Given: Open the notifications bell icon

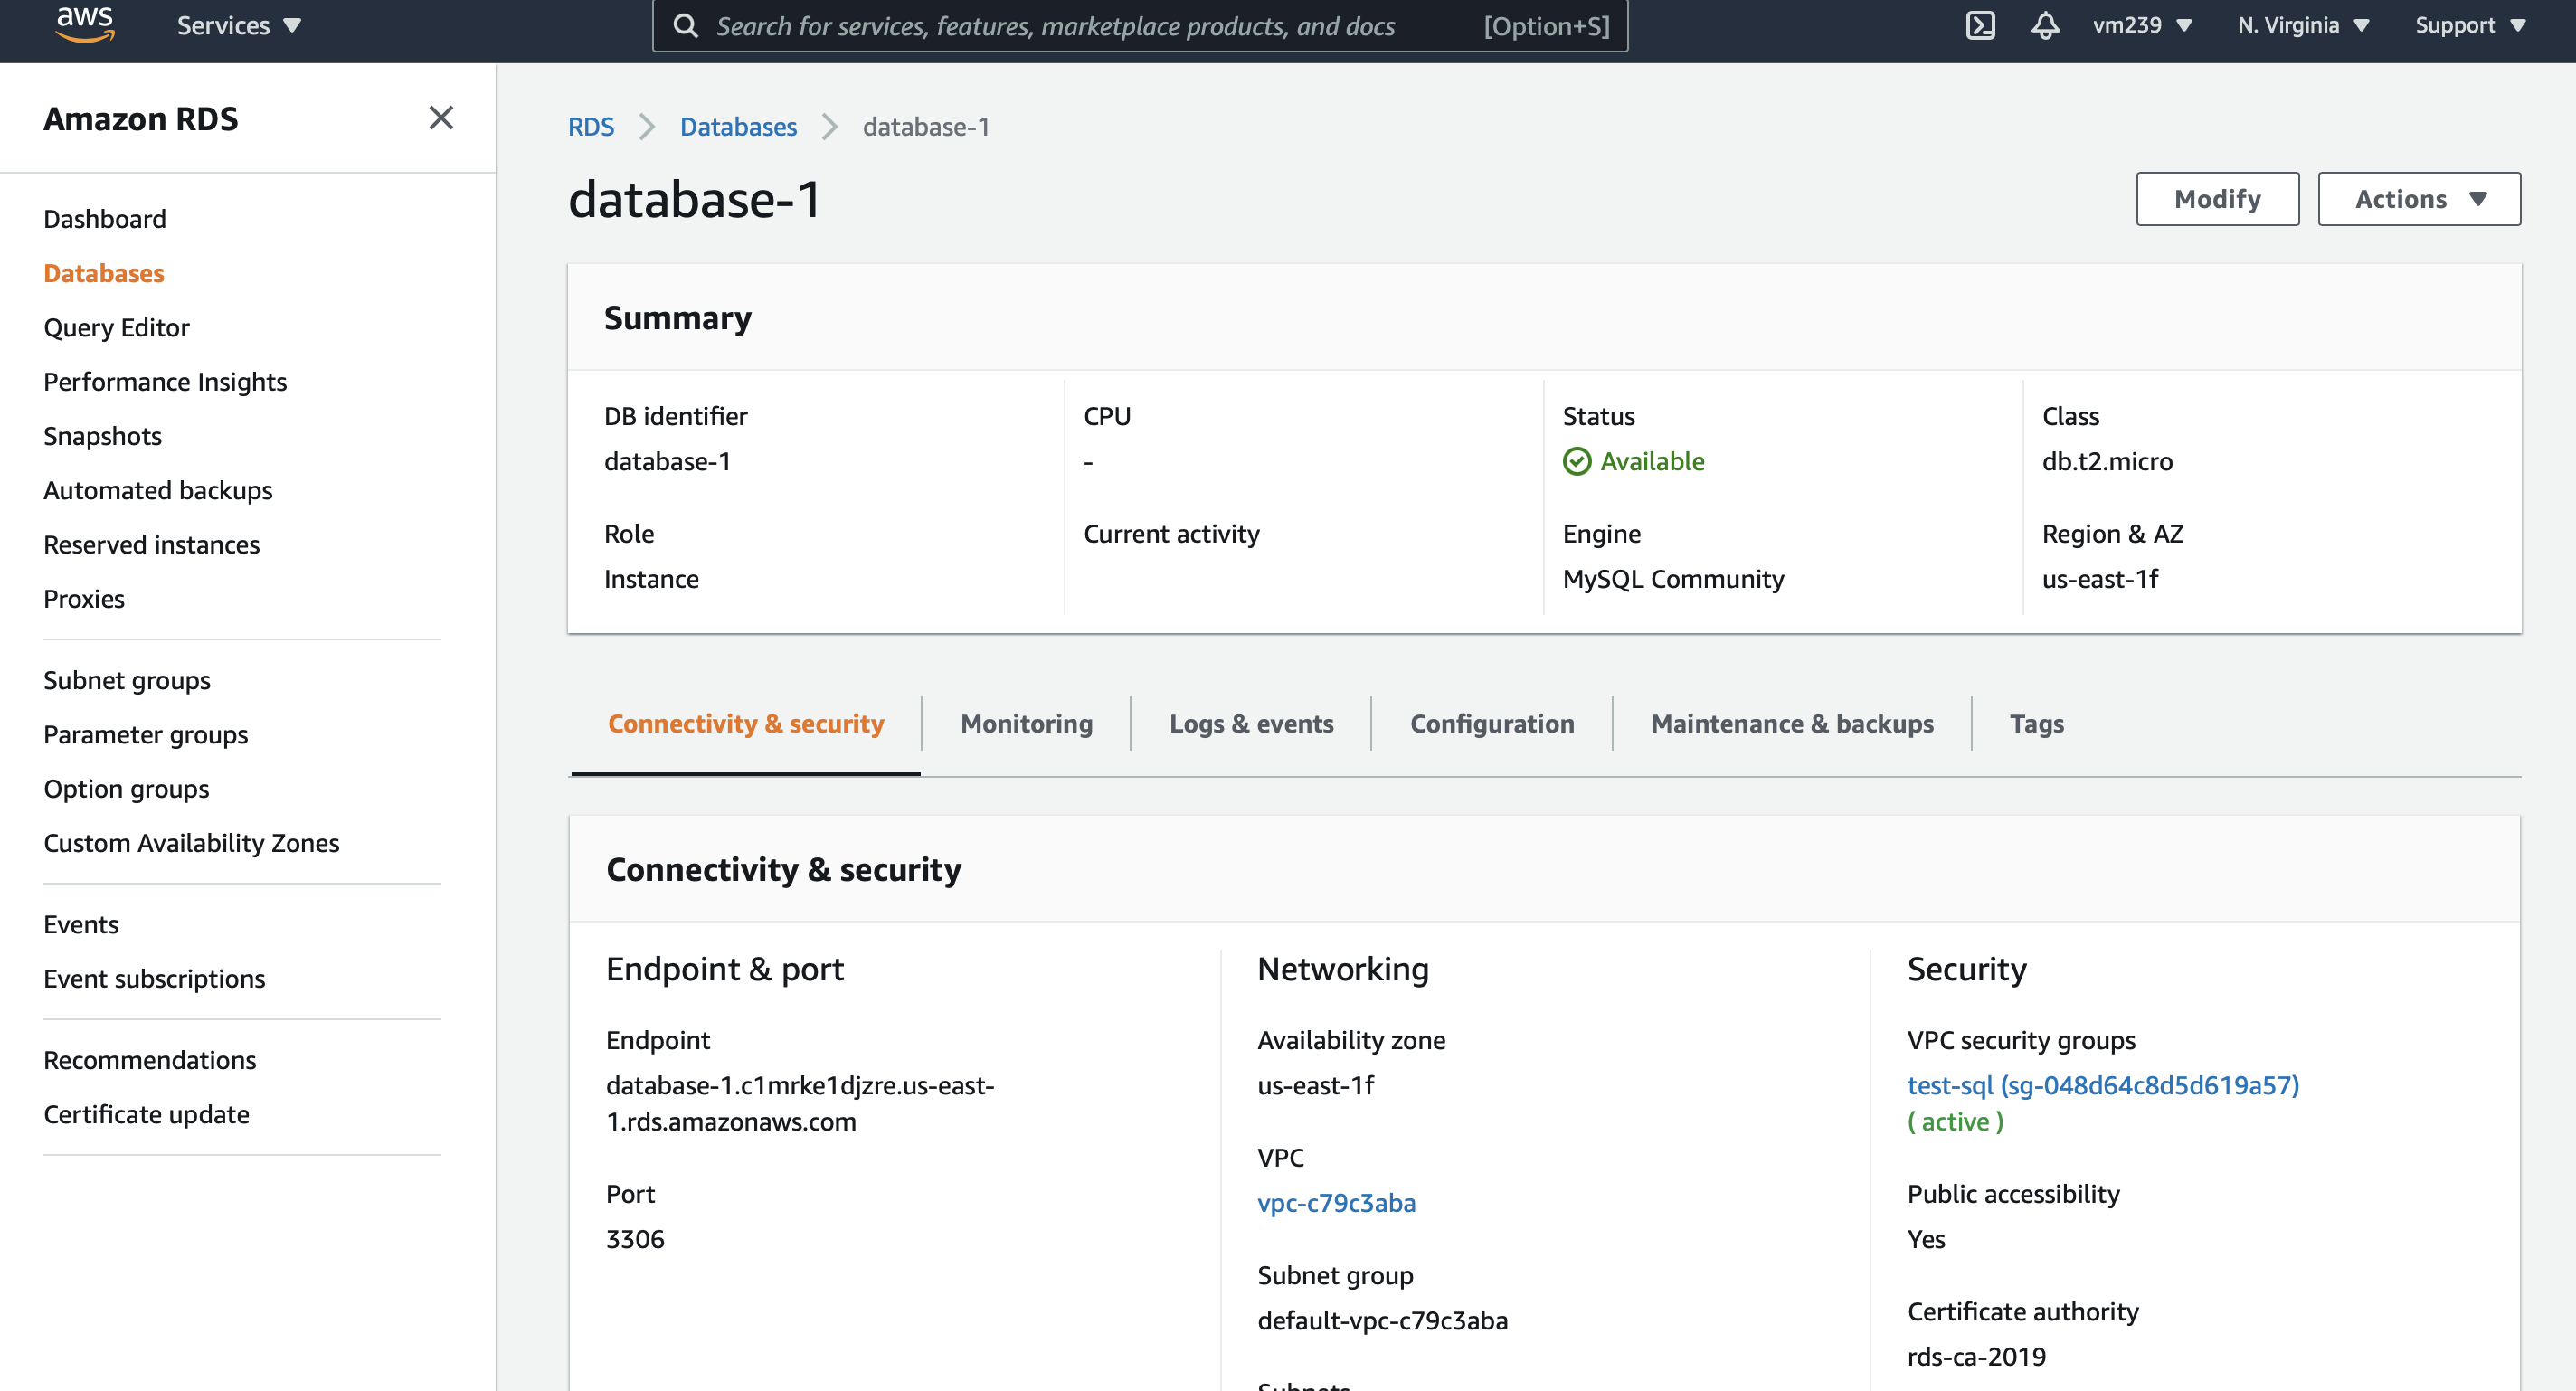Looking at the screenshot, I should (2045, 25).
